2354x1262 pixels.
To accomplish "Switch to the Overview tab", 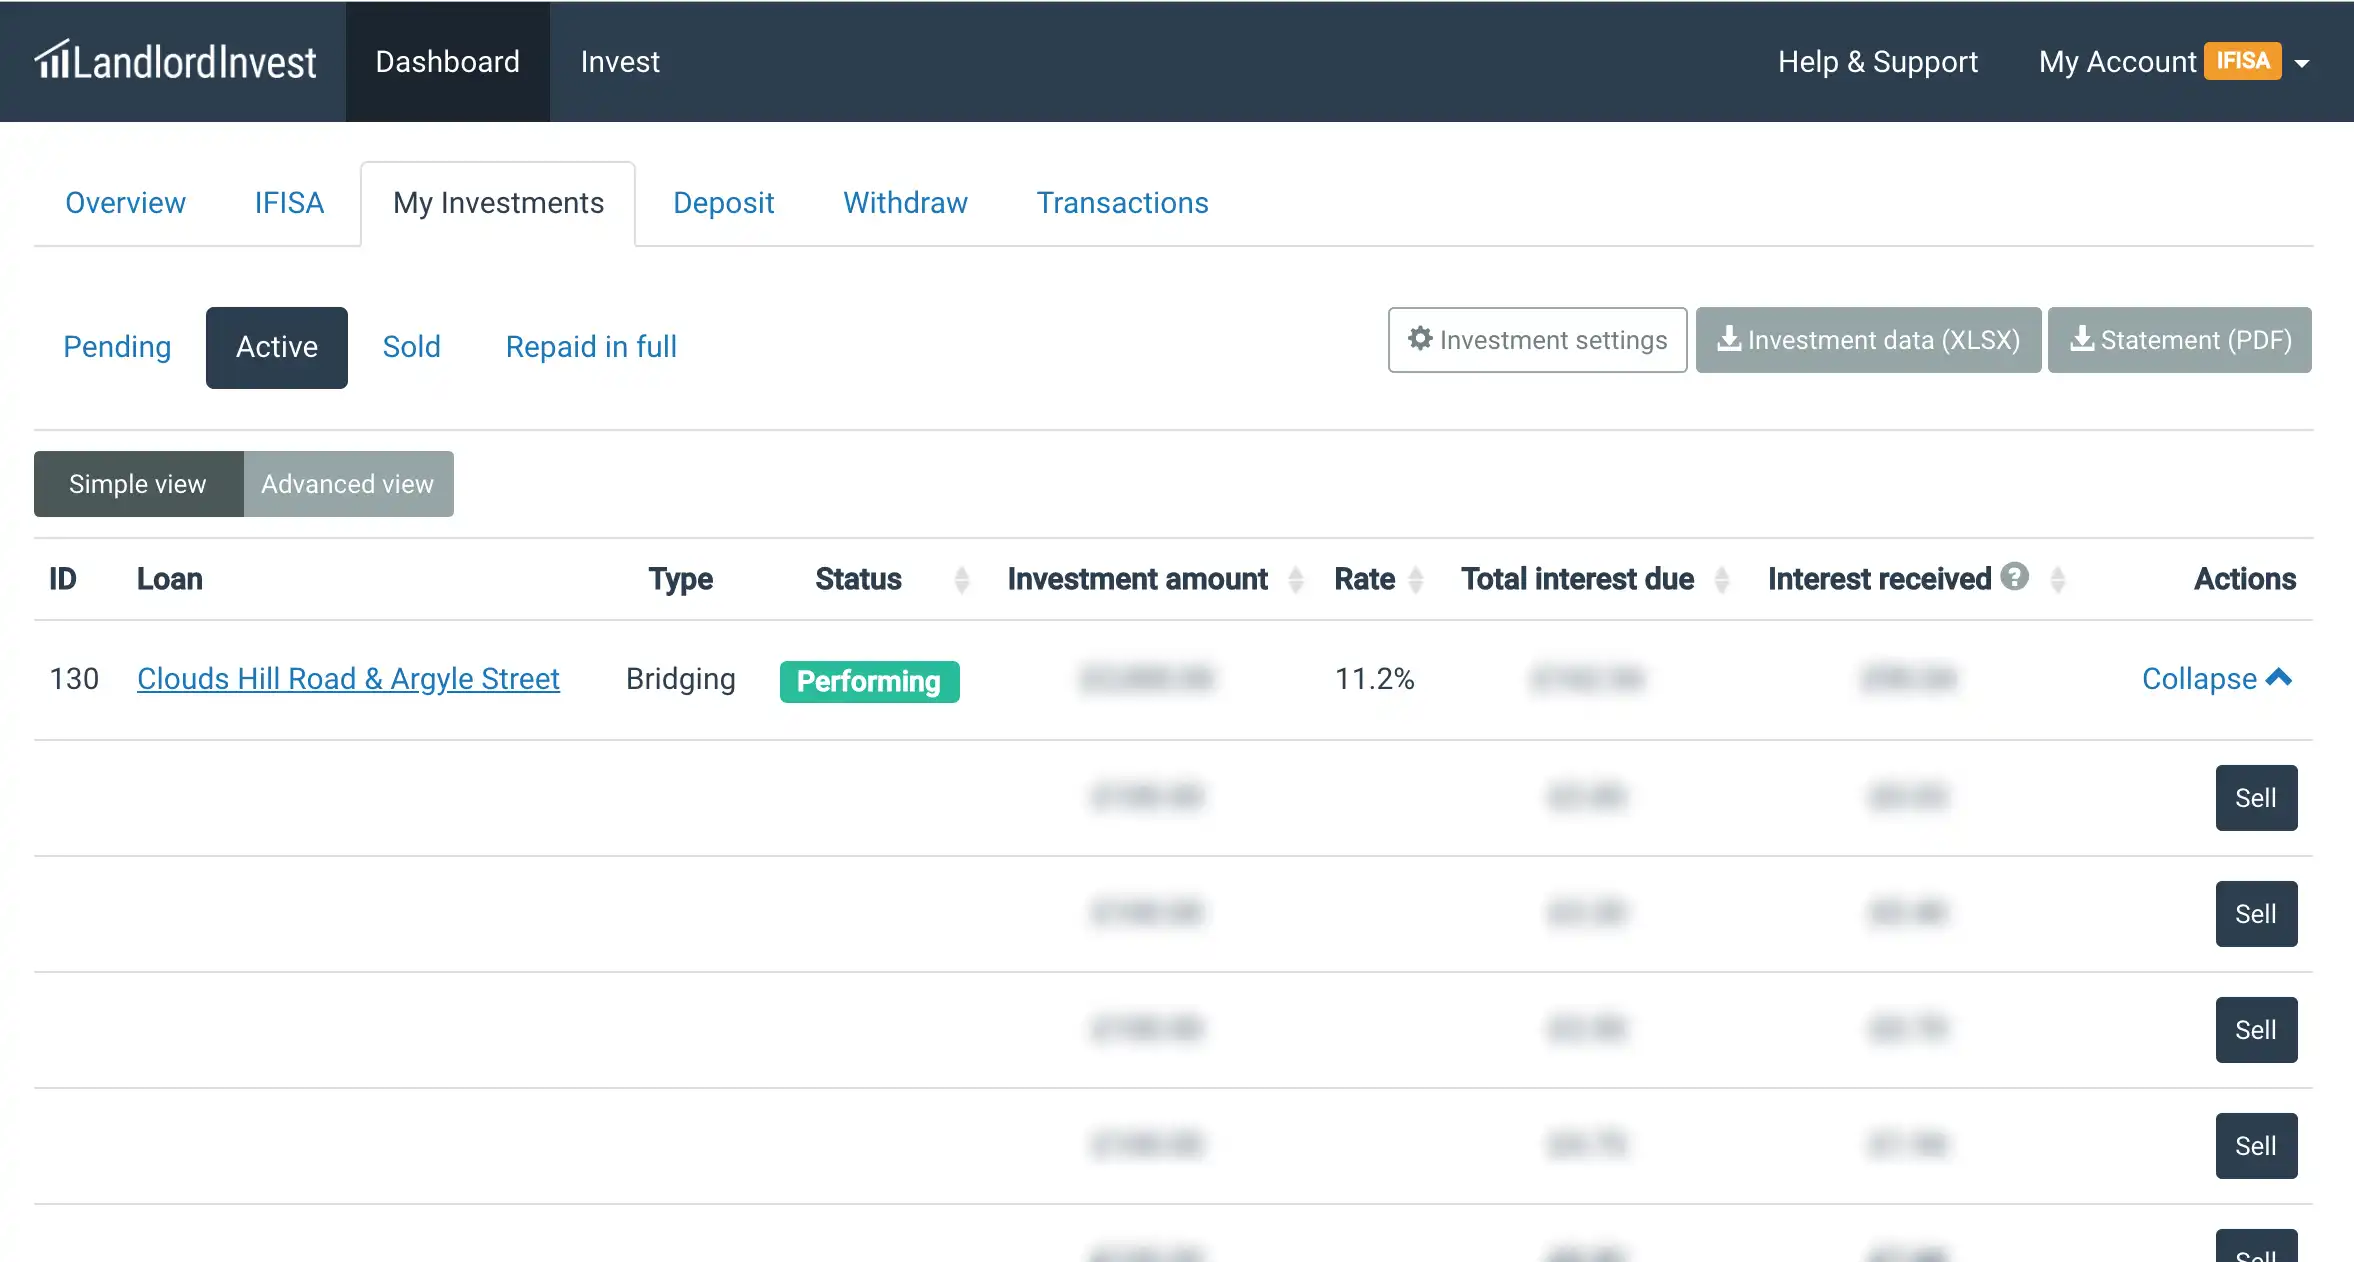I will click(x=125, y=203).
